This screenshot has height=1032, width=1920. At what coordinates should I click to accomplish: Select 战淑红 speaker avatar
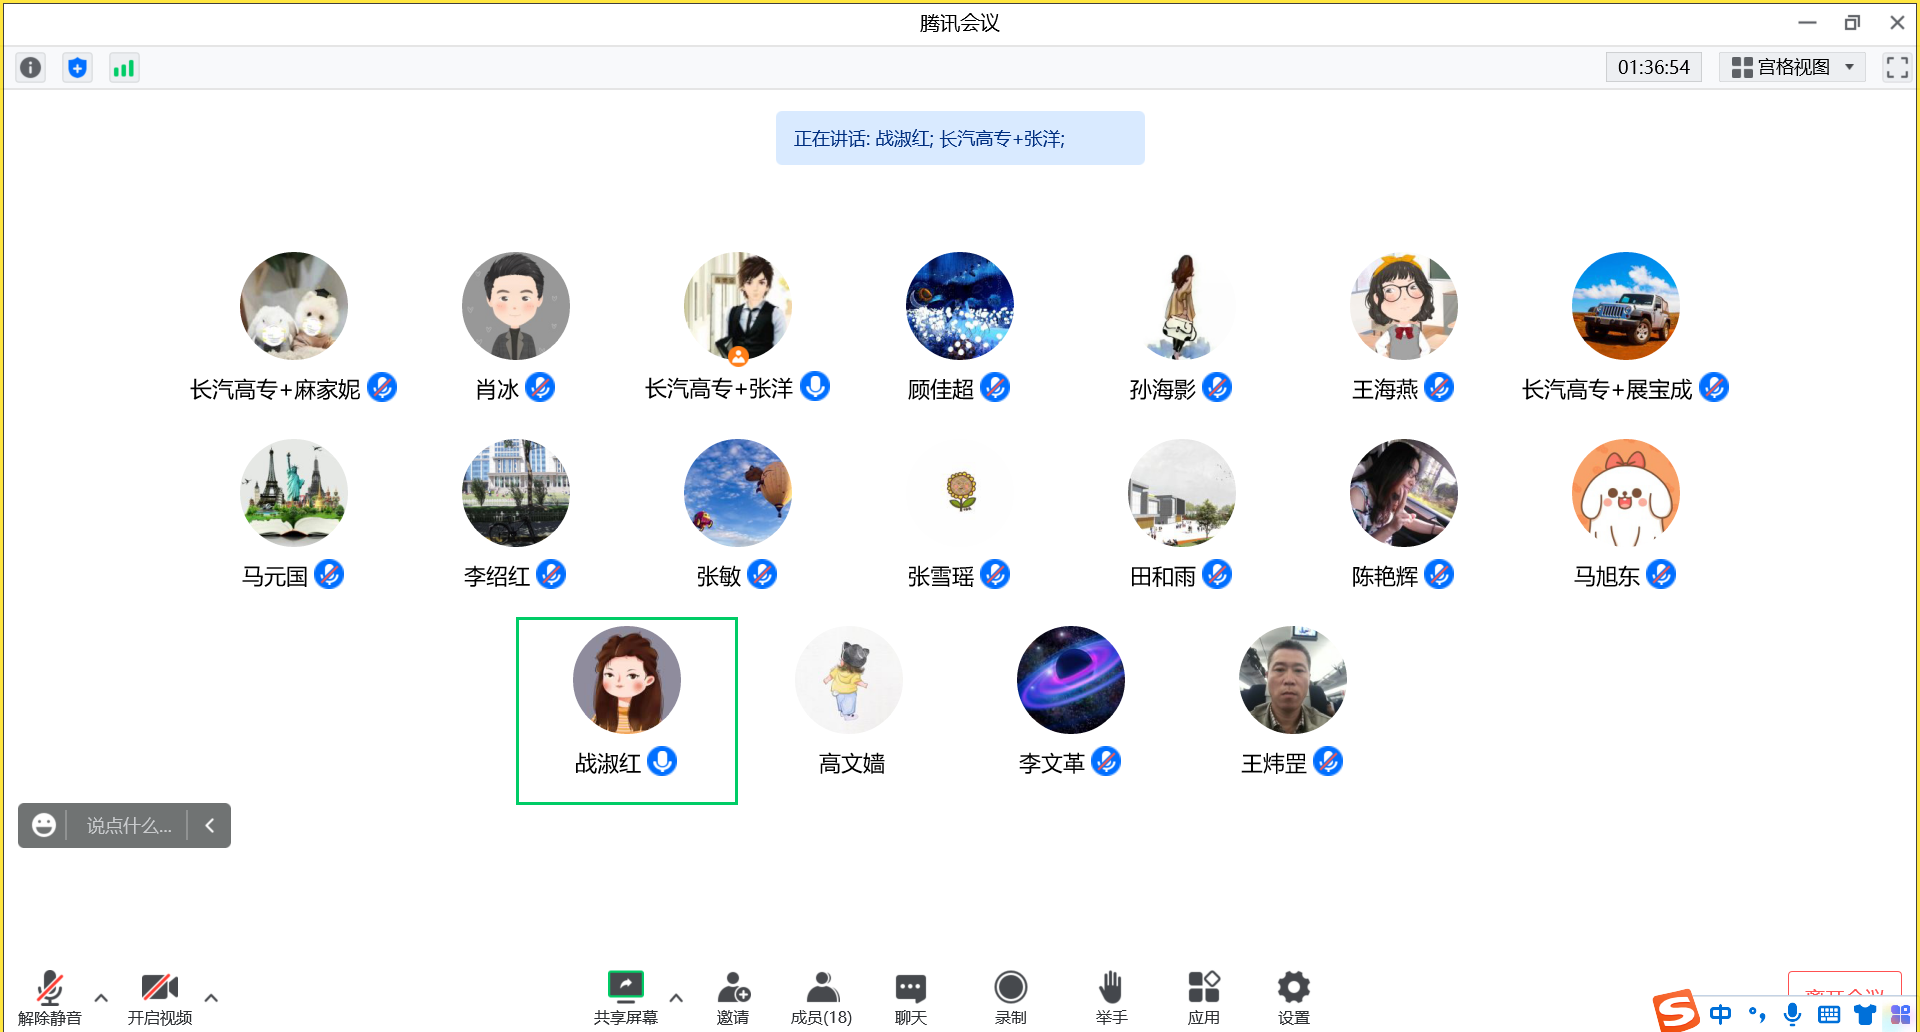(627, 680)
